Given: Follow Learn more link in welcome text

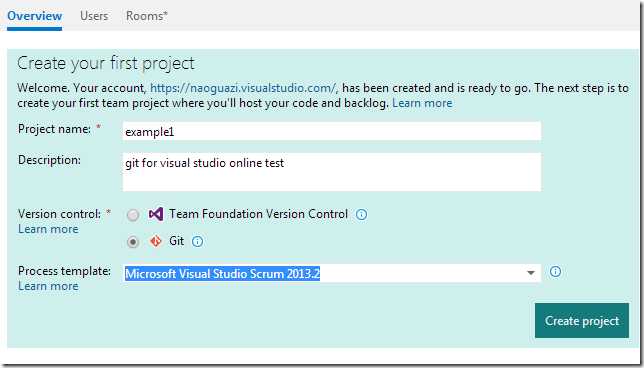Looking at the screenshot, I should (422, 103).
